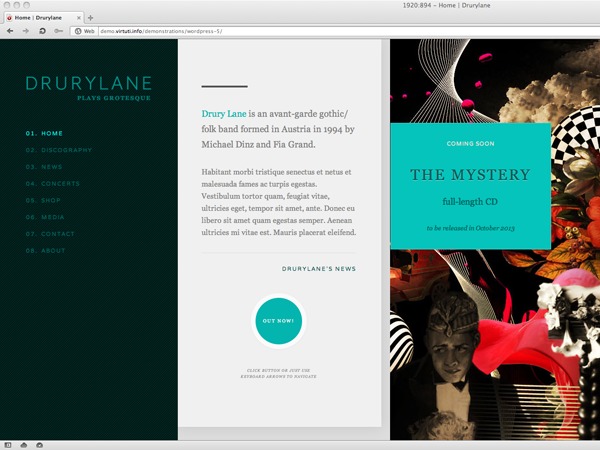This screenshot has height=450, width=600.
Task: Reload the page with the refresh icon
Action: [x=42, y=31]
